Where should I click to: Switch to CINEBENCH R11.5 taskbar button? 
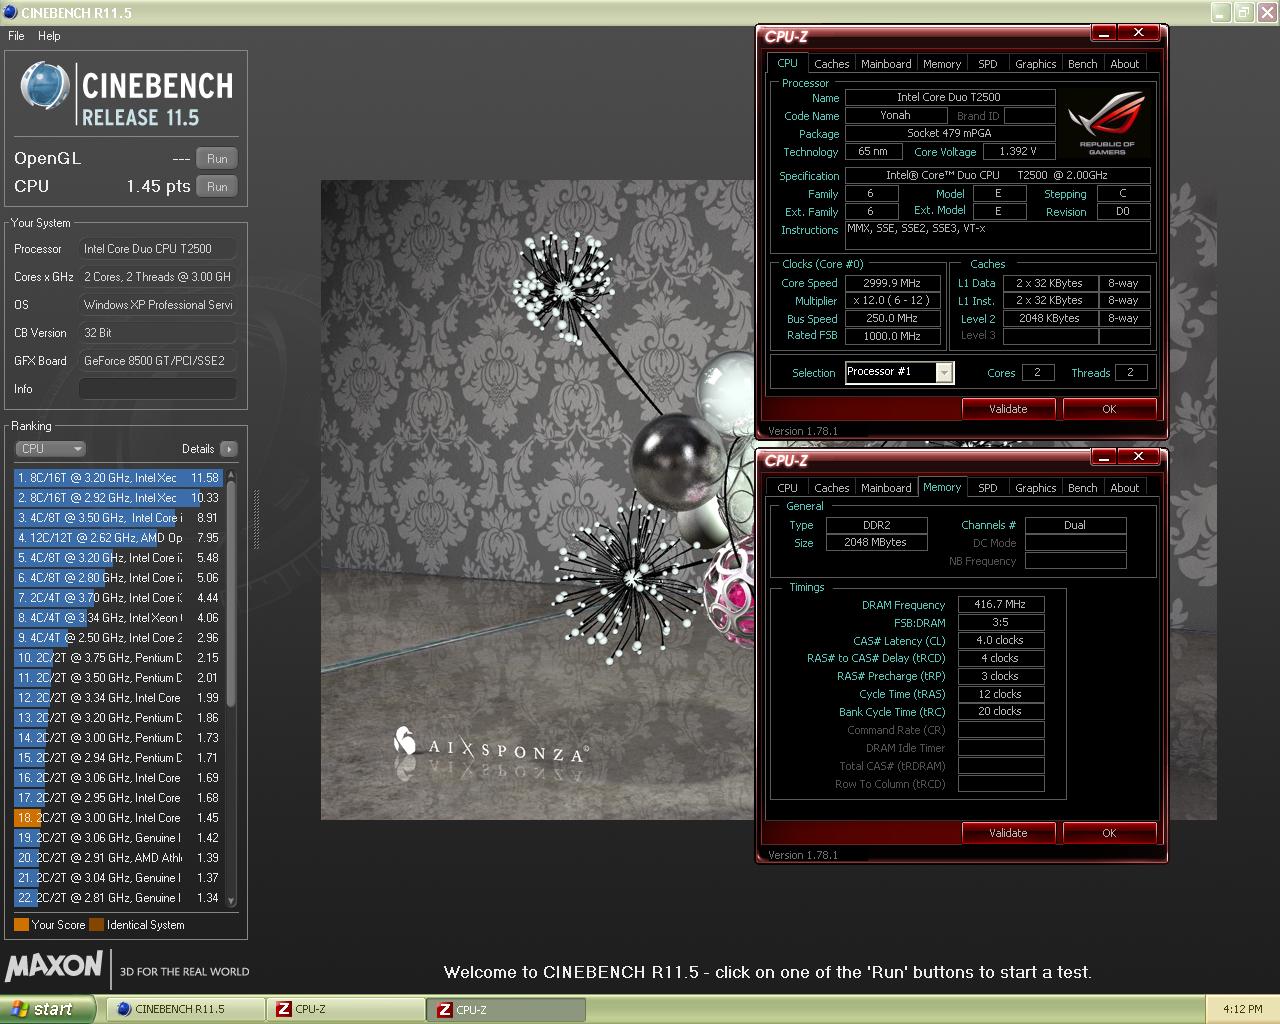tap(185, 1009)
